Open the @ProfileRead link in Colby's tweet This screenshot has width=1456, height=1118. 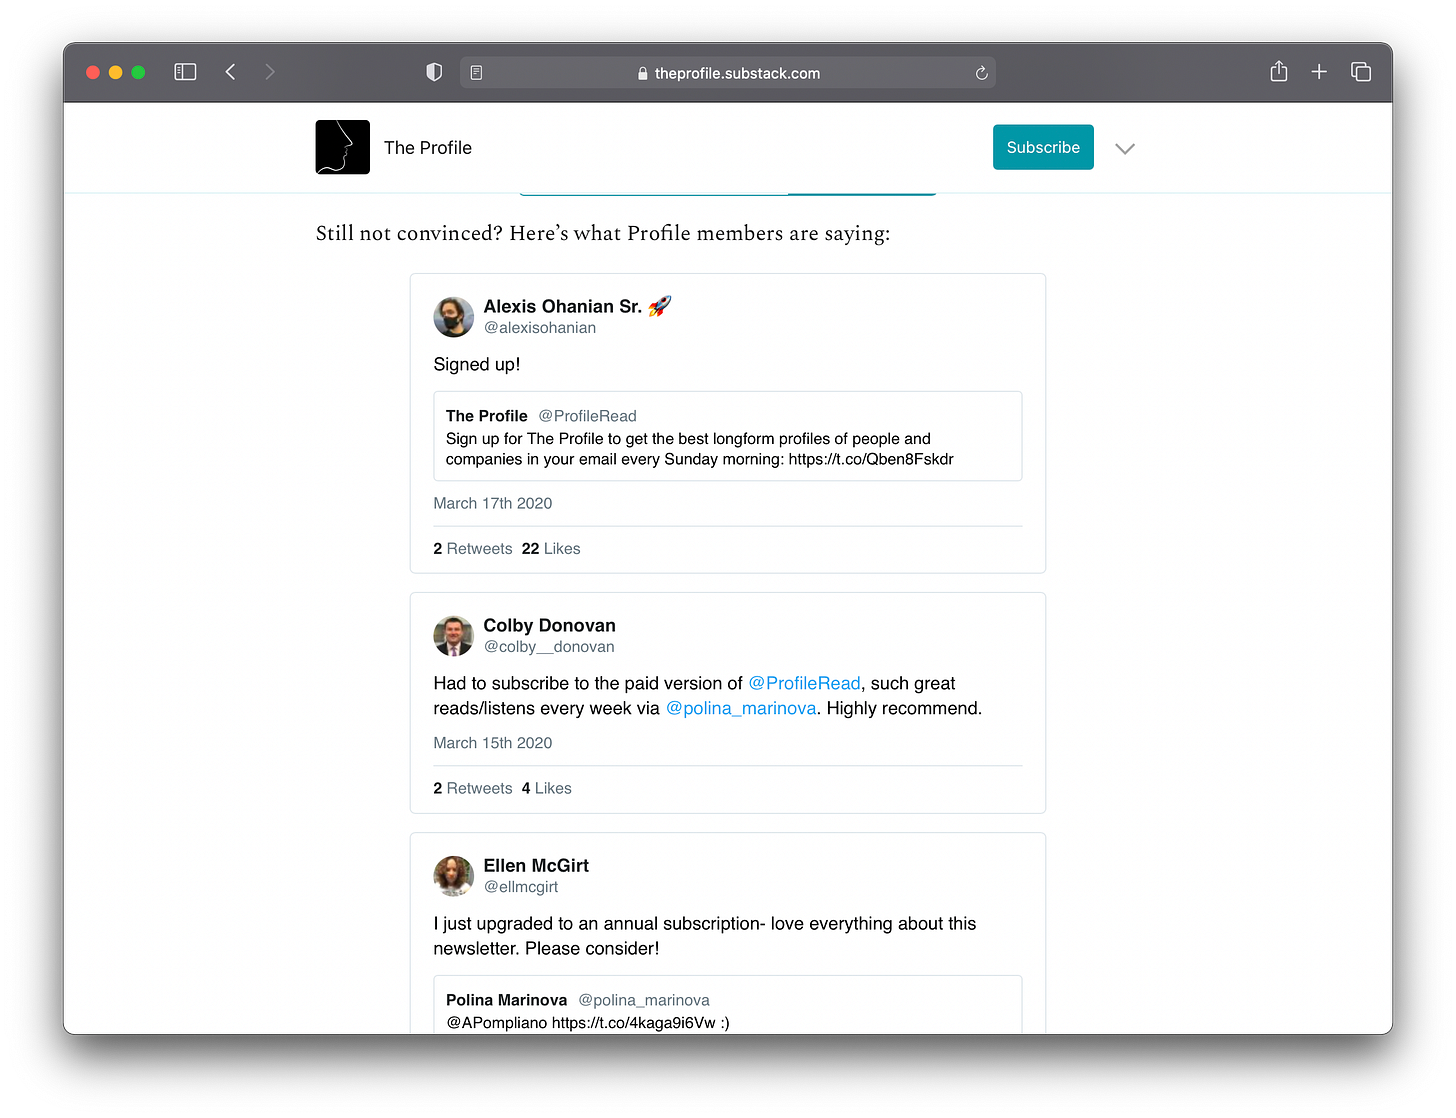pos(804,683)
